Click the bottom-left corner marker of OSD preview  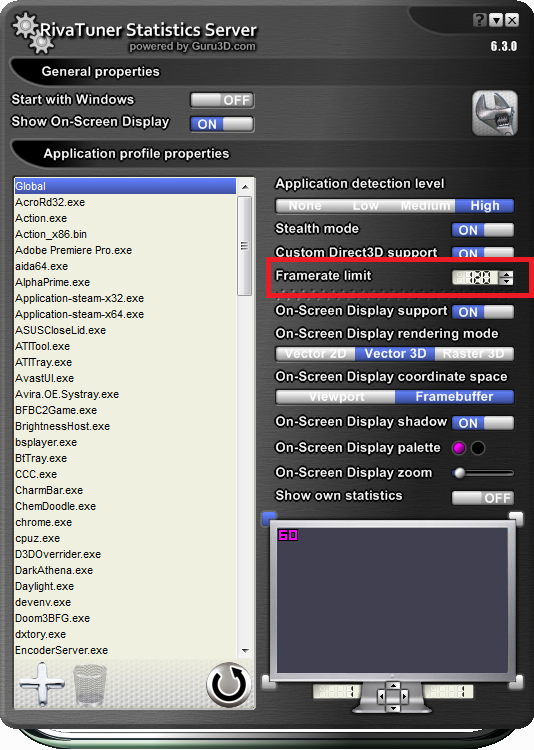[x=269, y=682]
